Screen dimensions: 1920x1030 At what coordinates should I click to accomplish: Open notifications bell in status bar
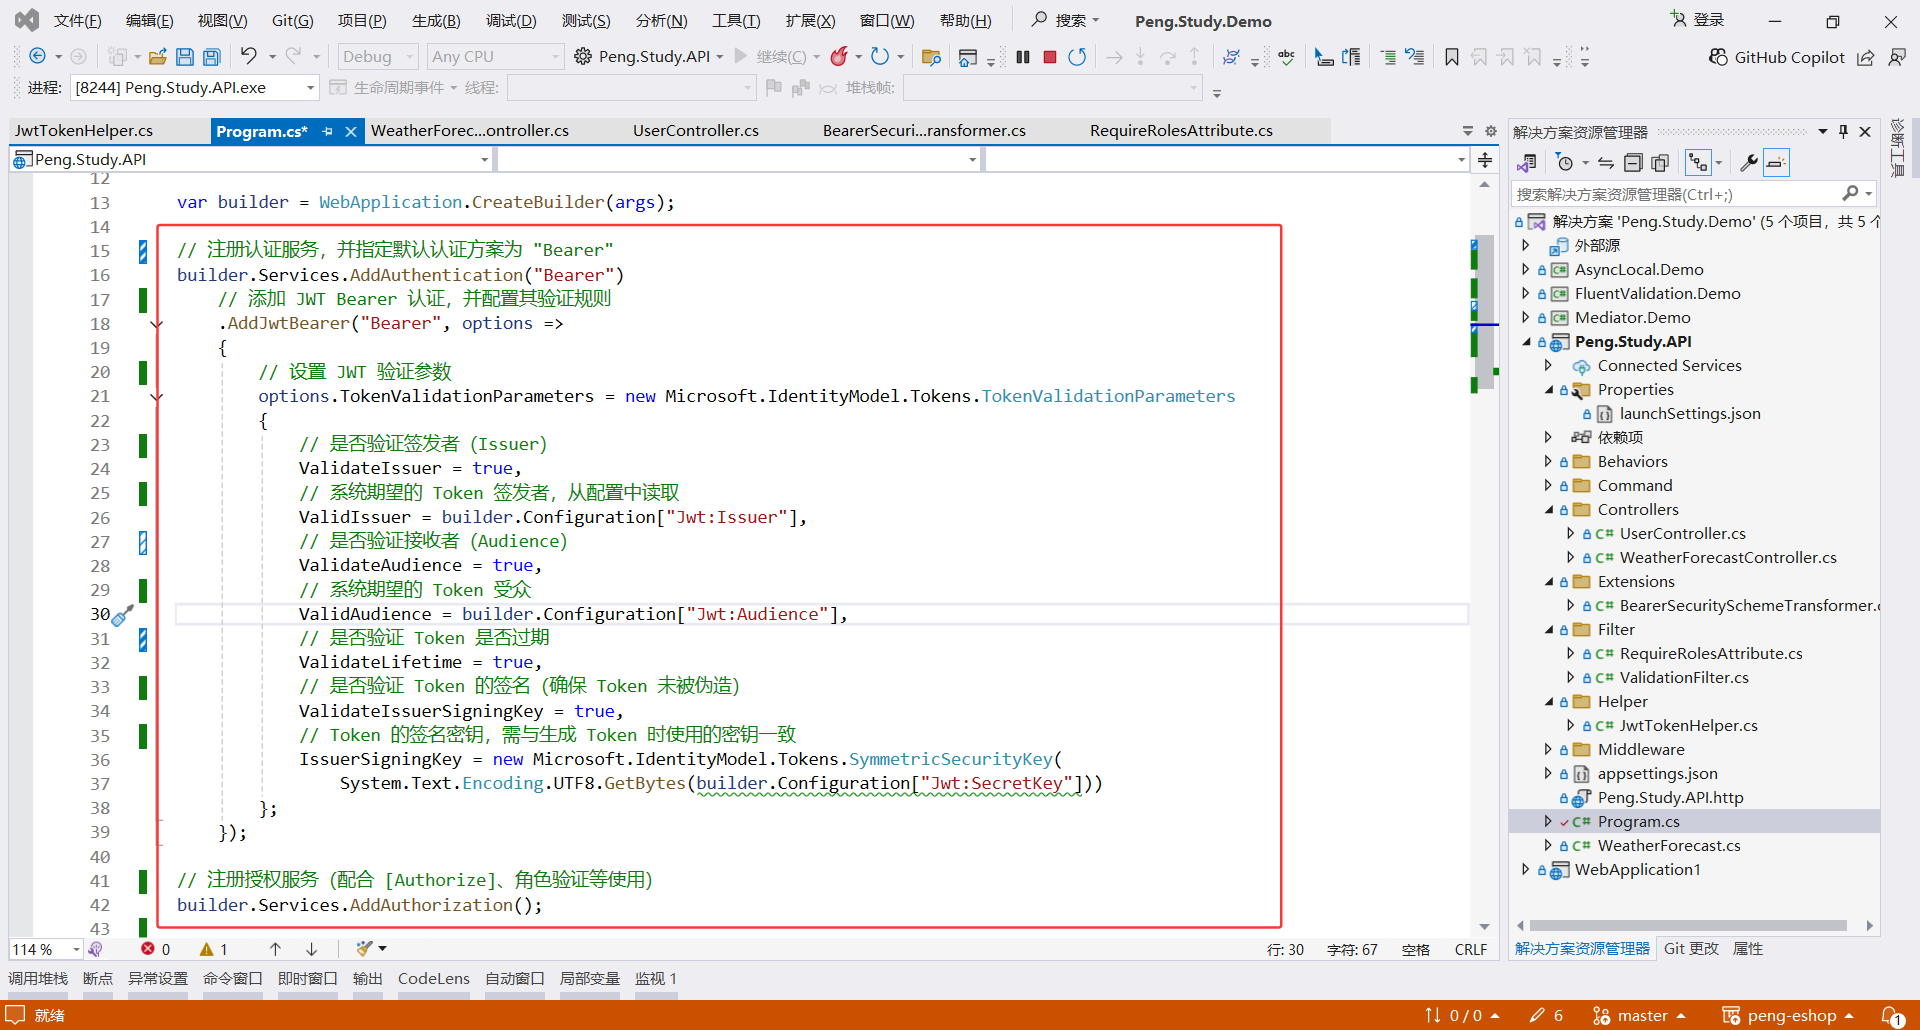point(1892,1016)
